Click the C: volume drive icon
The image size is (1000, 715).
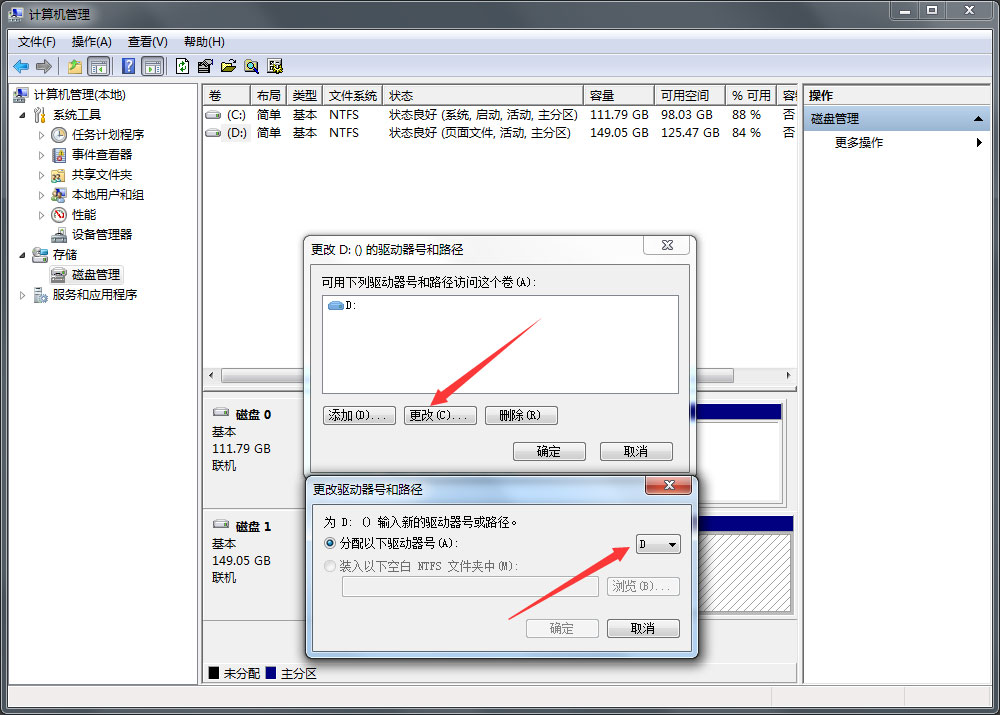pos(214,115)
